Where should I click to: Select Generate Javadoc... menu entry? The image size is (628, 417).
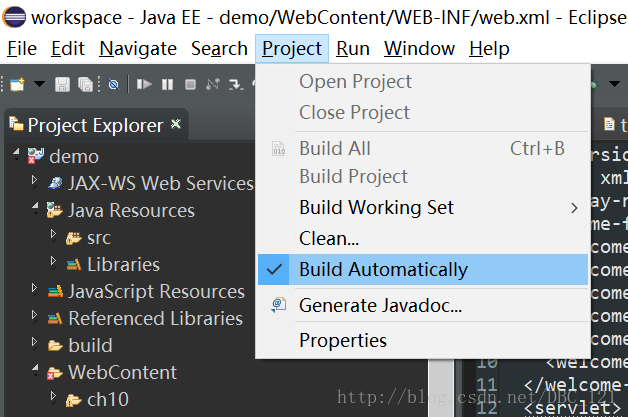pos(380,305)
